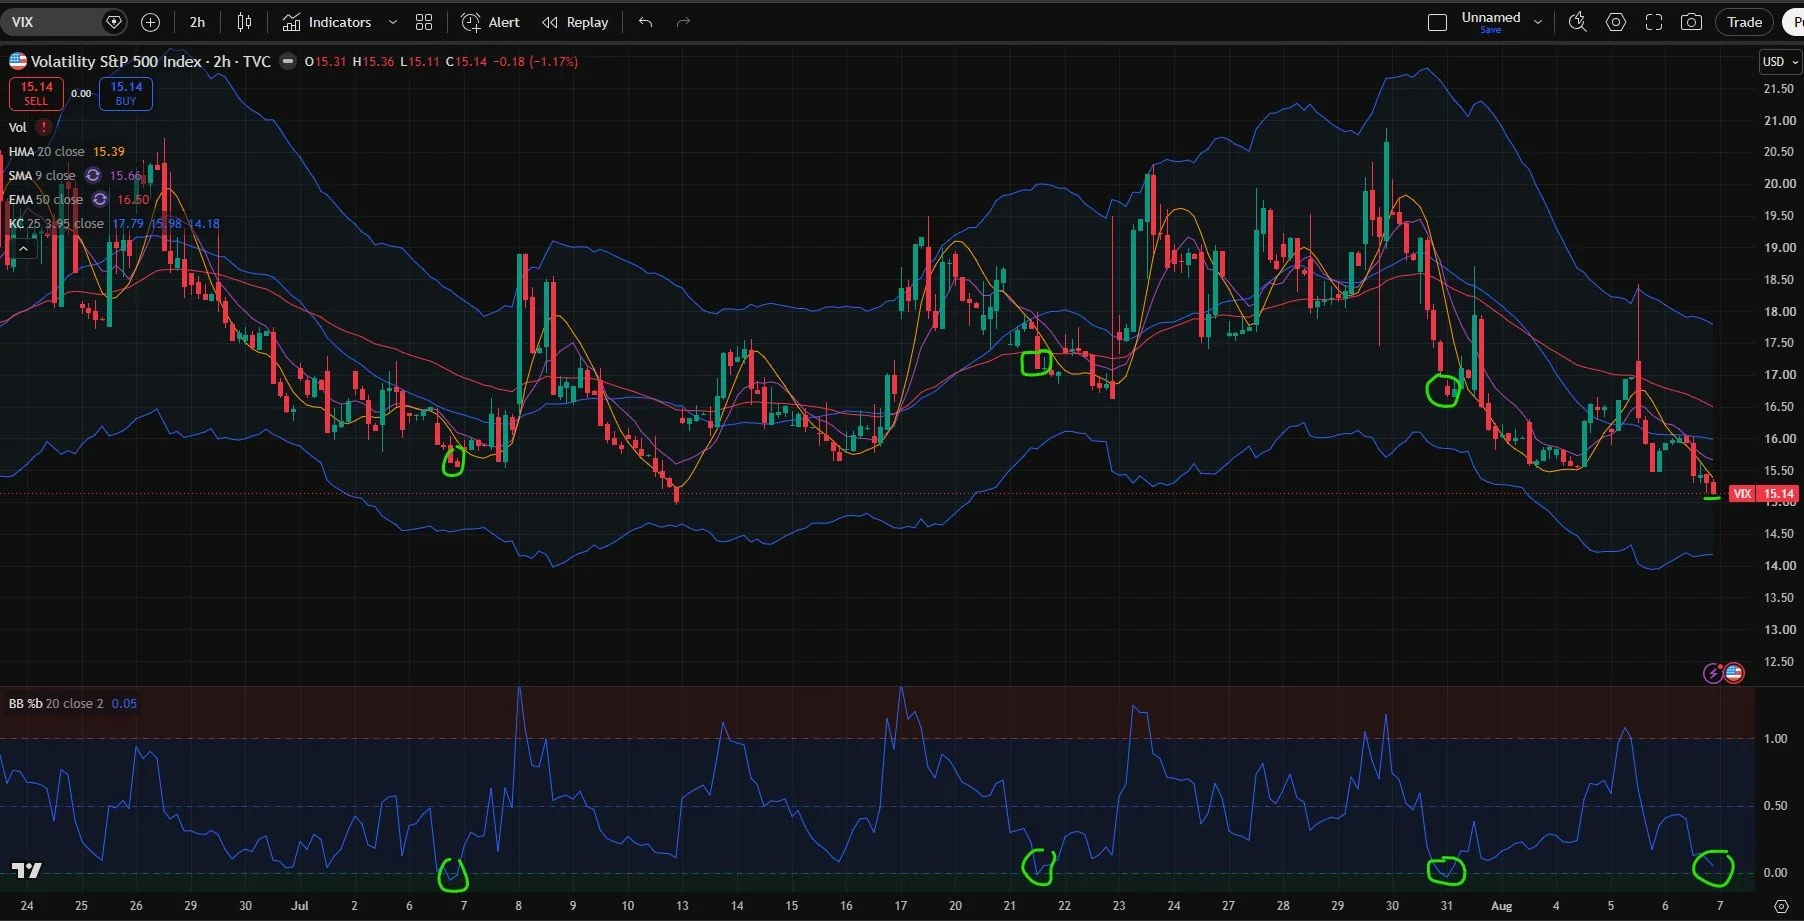Open the chart type candles icon
Screen dimensions: 1804x921
click(x=244, y=22)
